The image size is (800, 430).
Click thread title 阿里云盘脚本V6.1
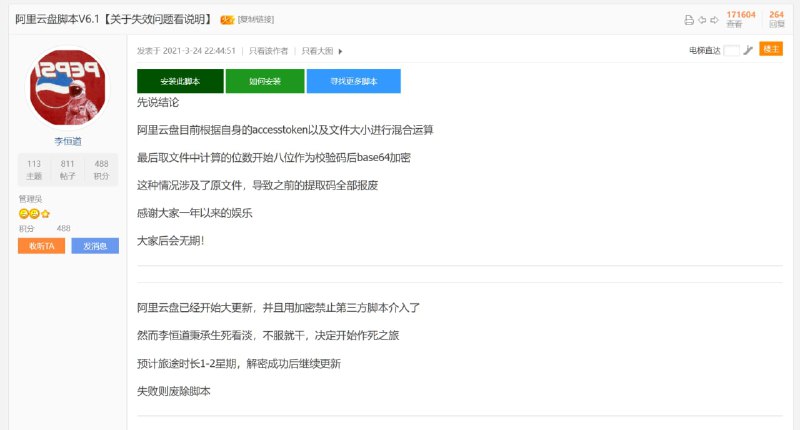pos(113,19)
